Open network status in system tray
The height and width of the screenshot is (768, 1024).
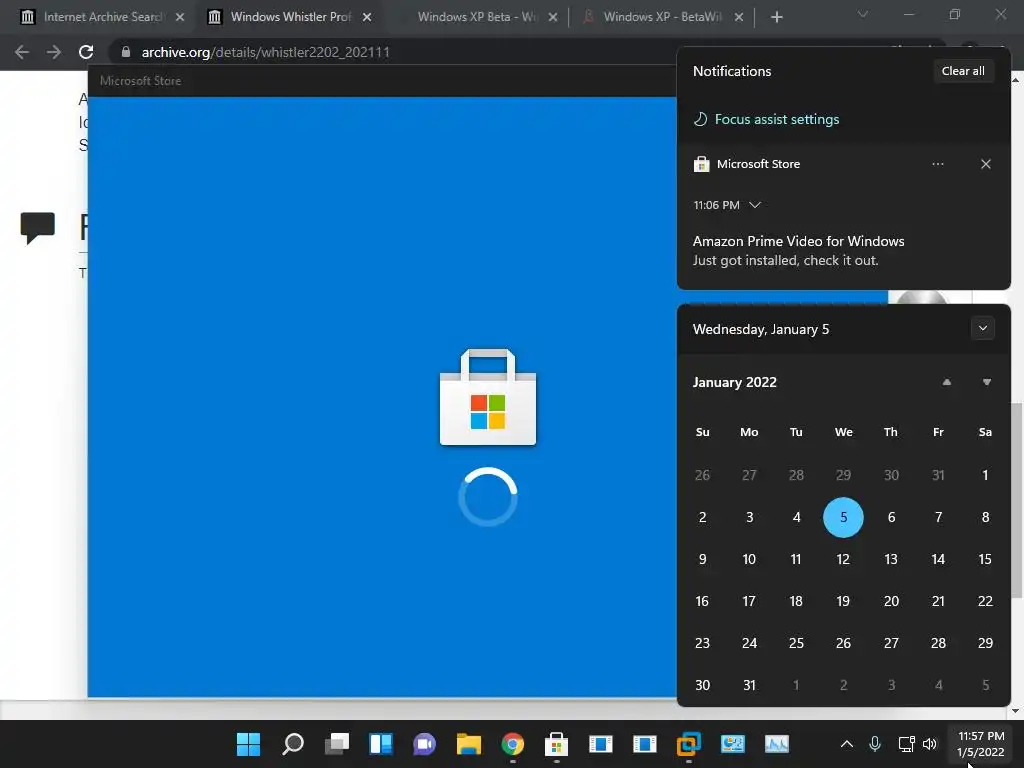[906, 744]
